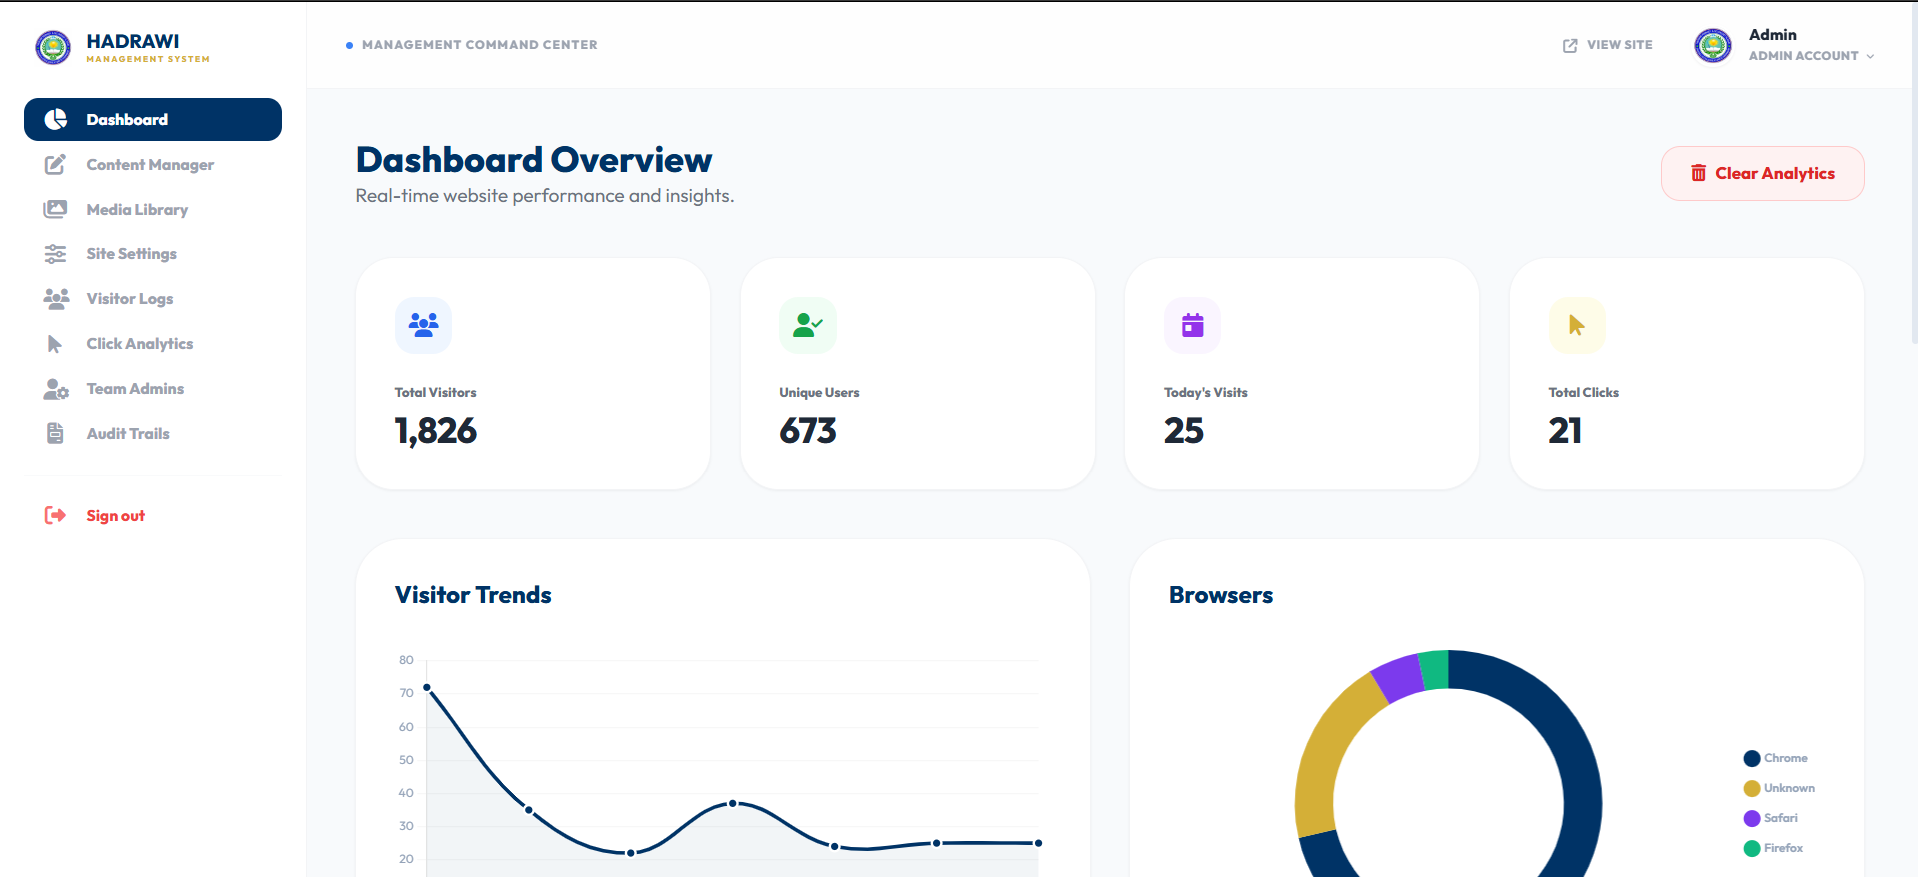Viewport: 1918px width, 877px height.
Task: Click the Media Library images icon
Action: [x=55, y=210]
